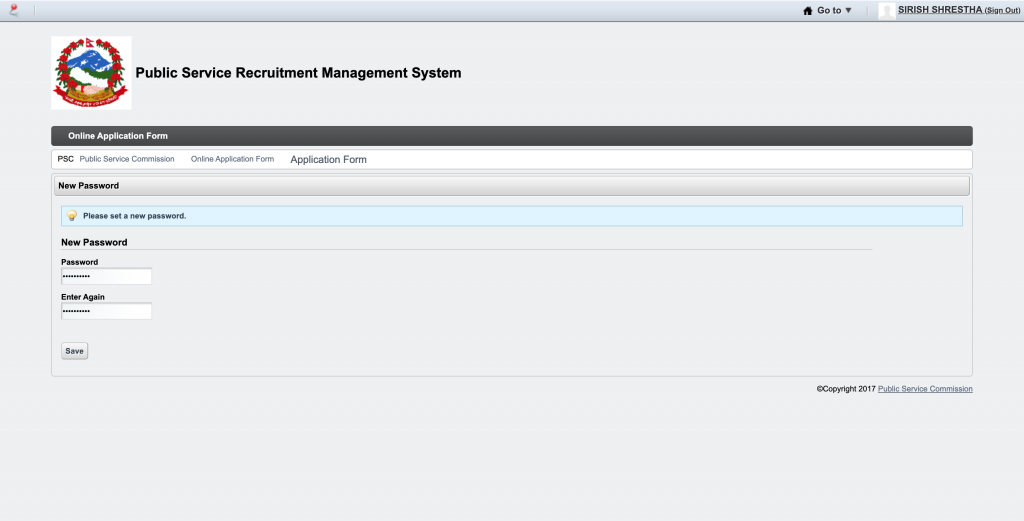Click the Nepal government emblem logo
The image size is (1024, 521).
91,73
